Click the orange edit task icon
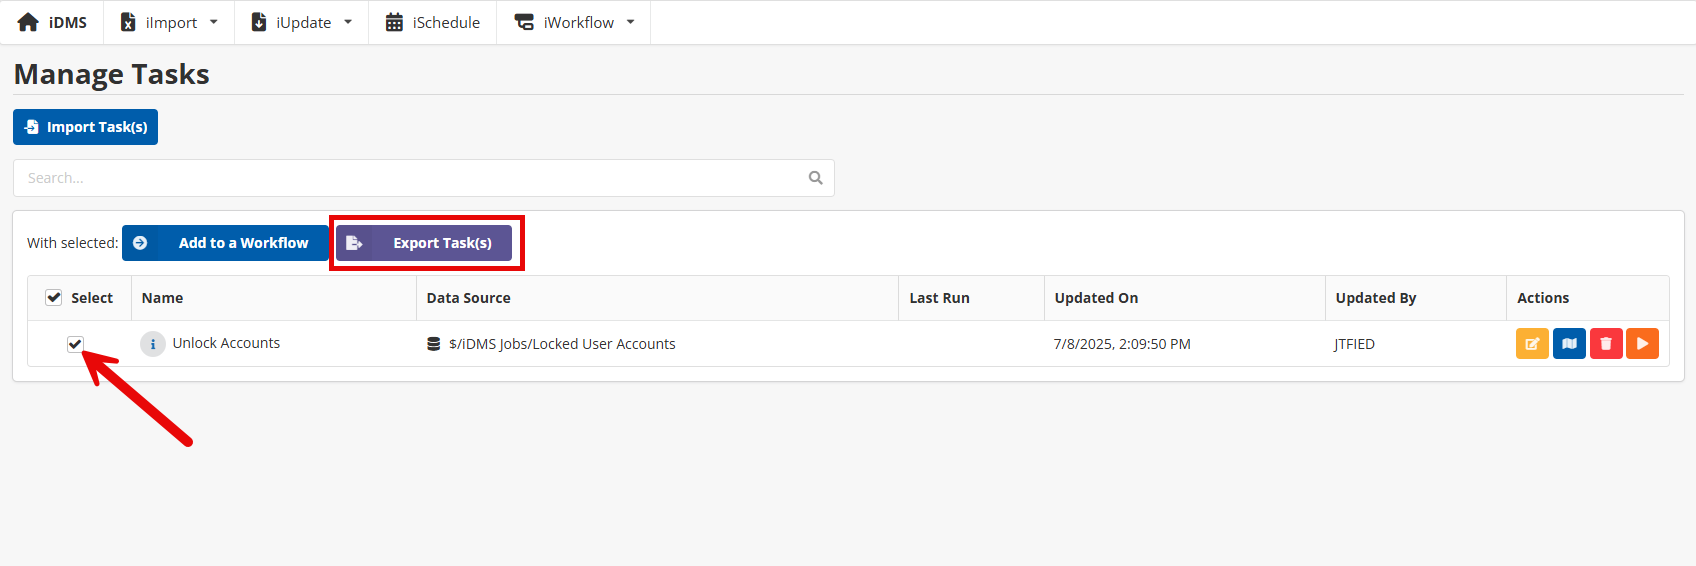 1532,344
